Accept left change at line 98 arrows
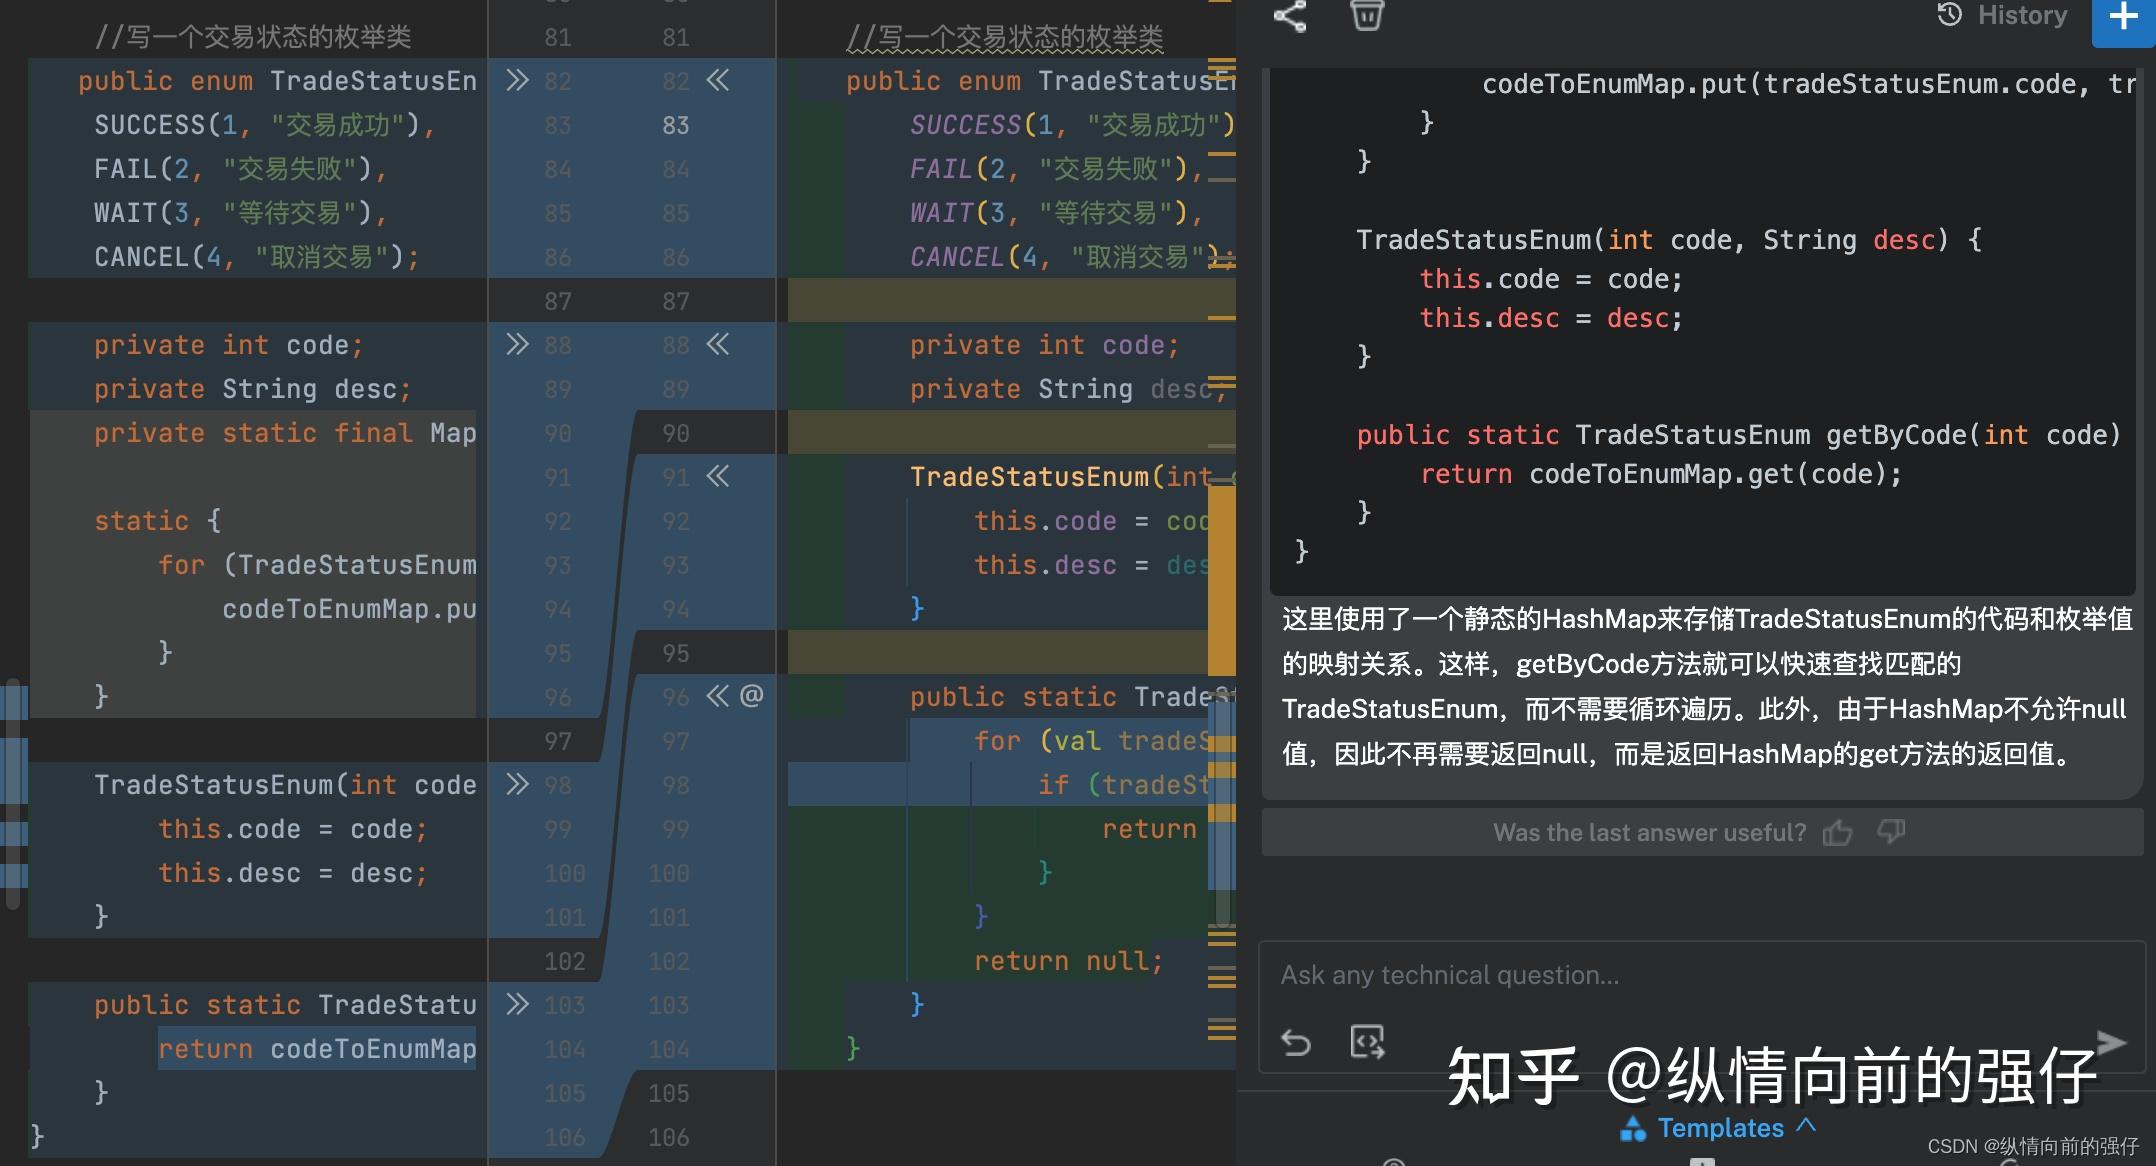Screen dimensions: 2156x1166 (x=517, y=784)
